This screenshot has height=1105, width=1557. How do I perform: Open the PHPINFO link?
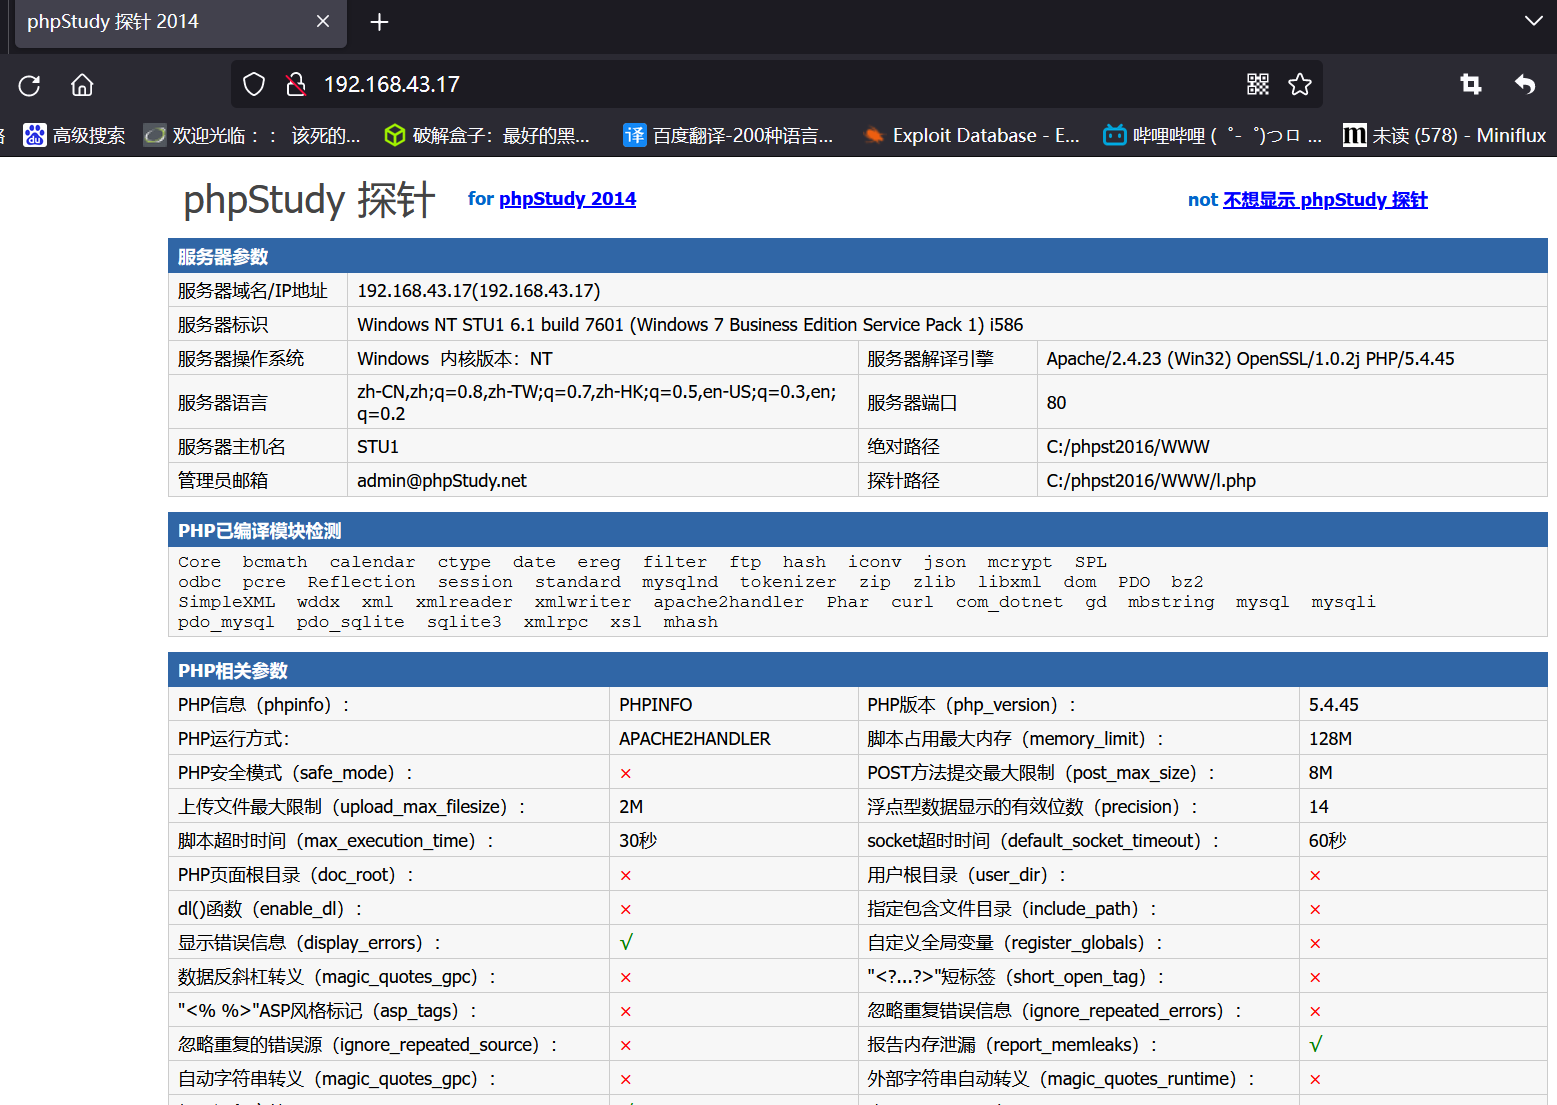point(656,705)
